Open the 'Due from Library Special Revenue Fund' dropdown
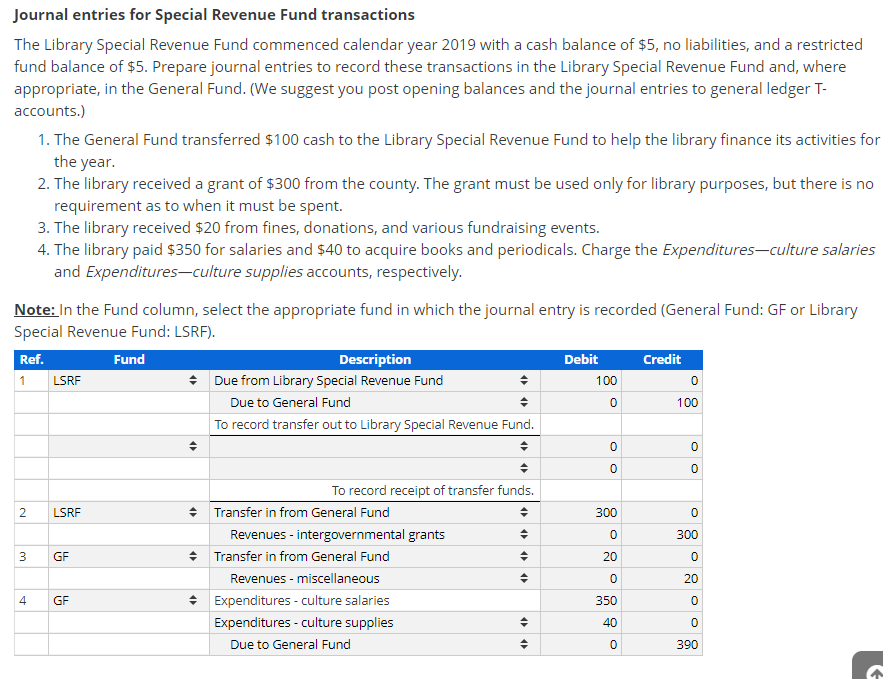Screen dimensions: 883x679 (x=523, y=380)
